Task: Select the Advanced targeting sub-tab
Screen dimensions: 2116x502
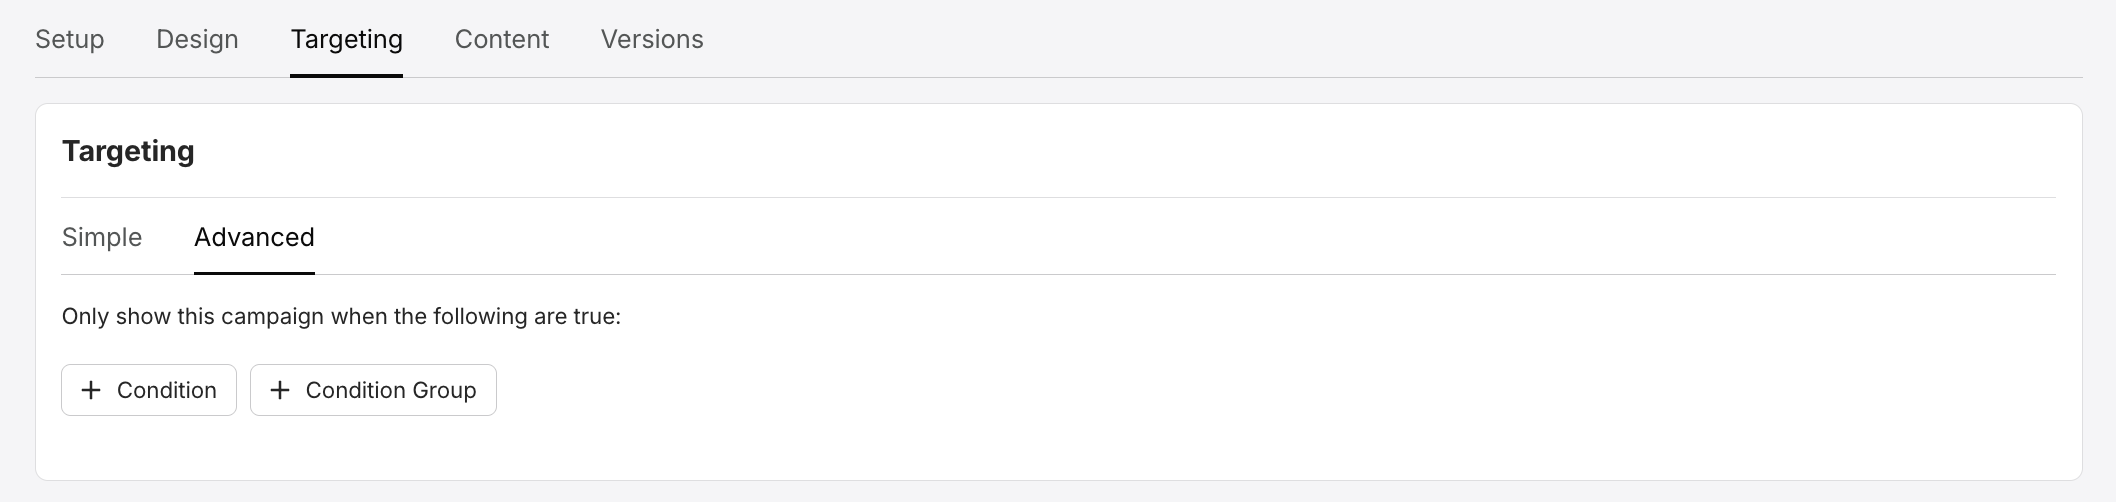Action: click(x=254, y=237)
